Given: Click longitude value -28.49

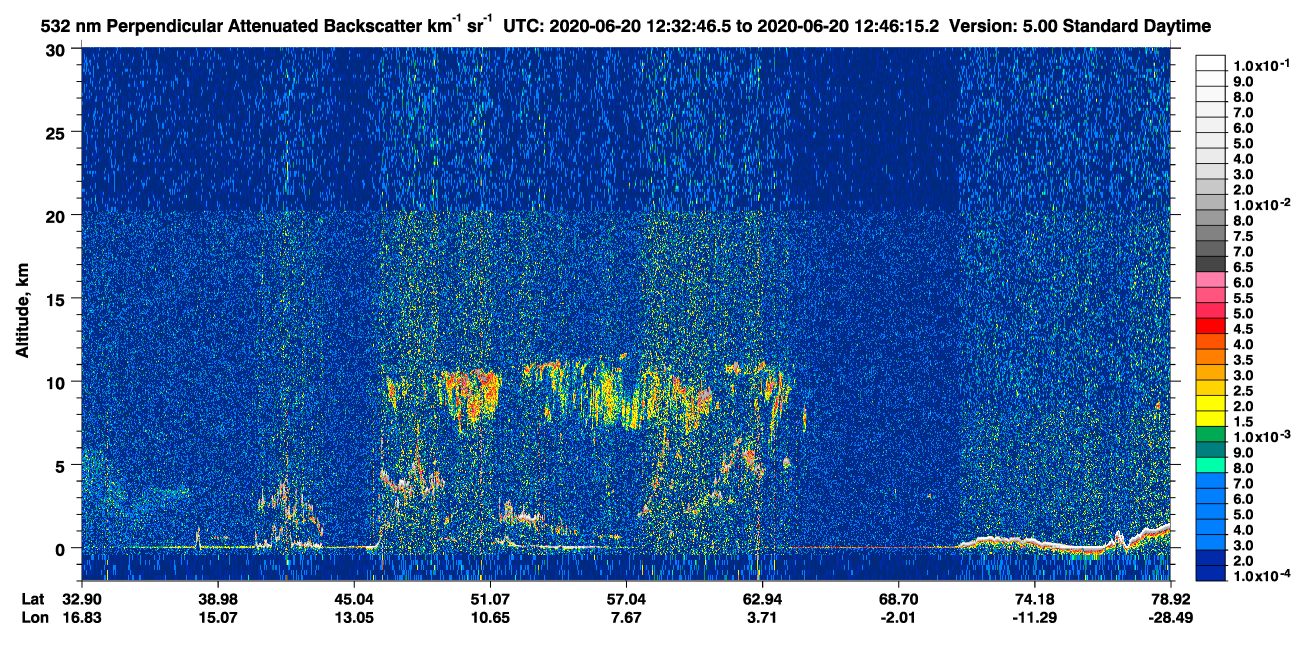Looking at the screenshot, I should 1170,617.
